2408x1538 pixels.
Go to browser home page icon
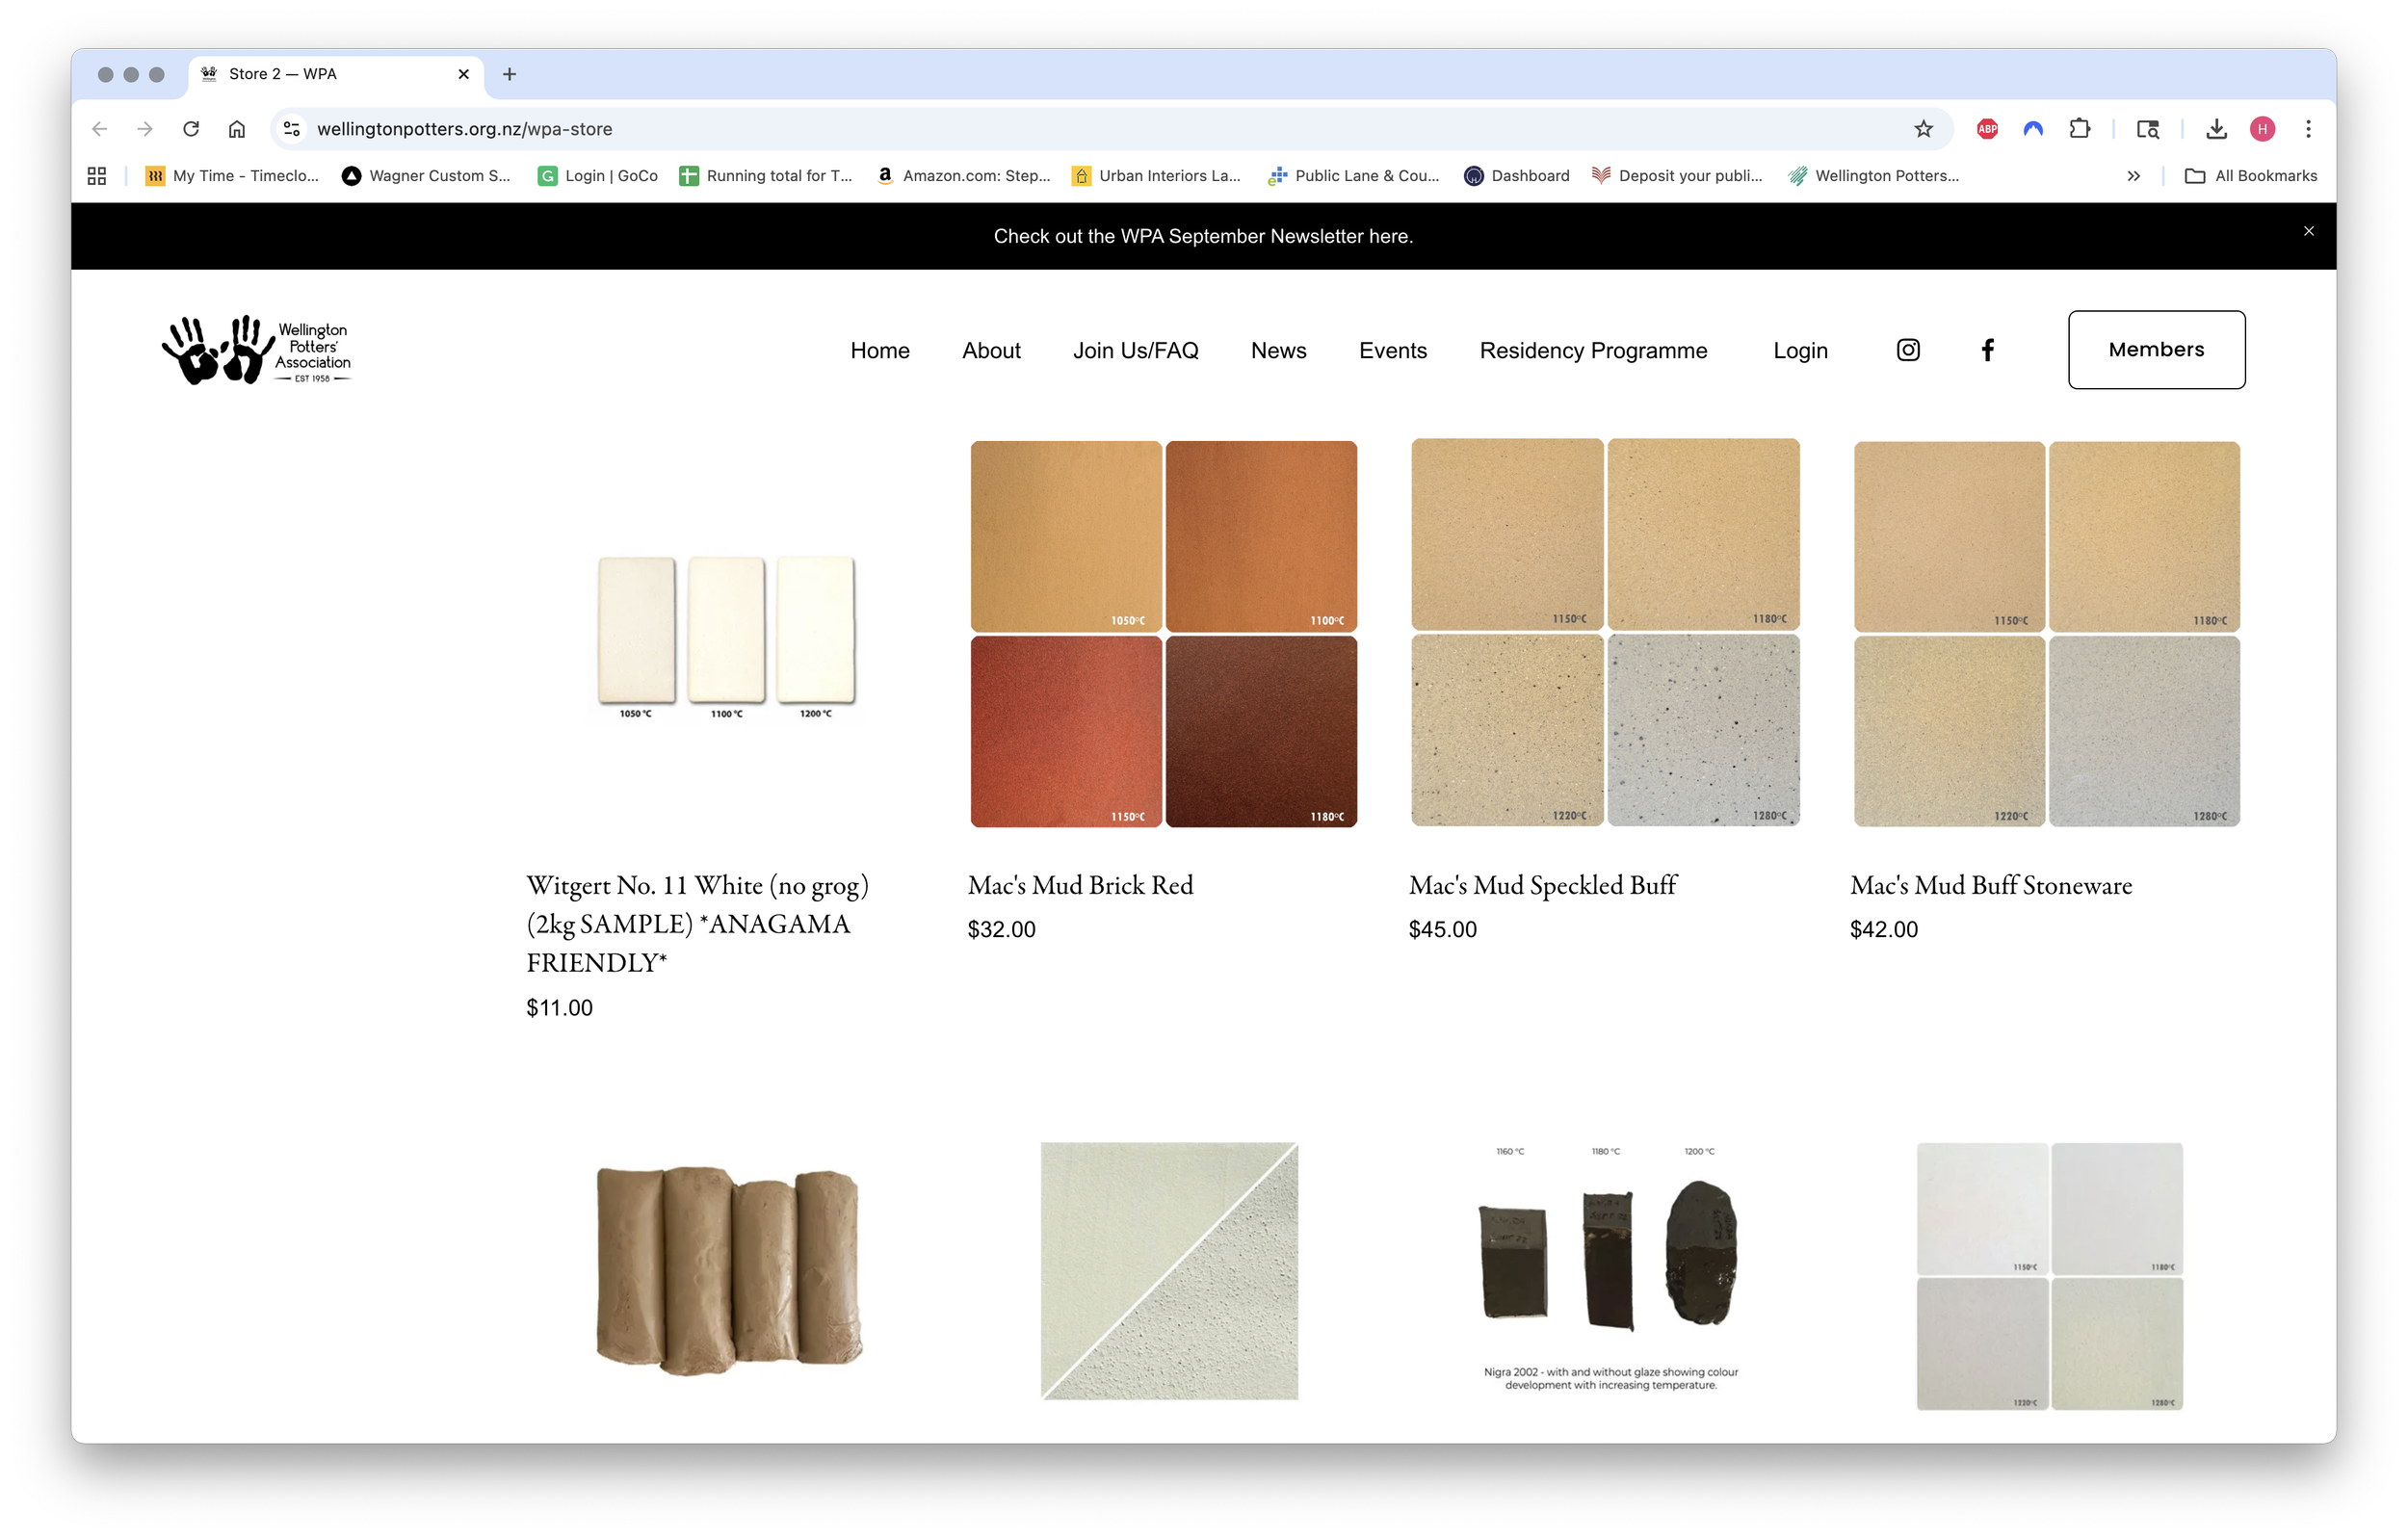pyautogui.click(x=237, y=129)
